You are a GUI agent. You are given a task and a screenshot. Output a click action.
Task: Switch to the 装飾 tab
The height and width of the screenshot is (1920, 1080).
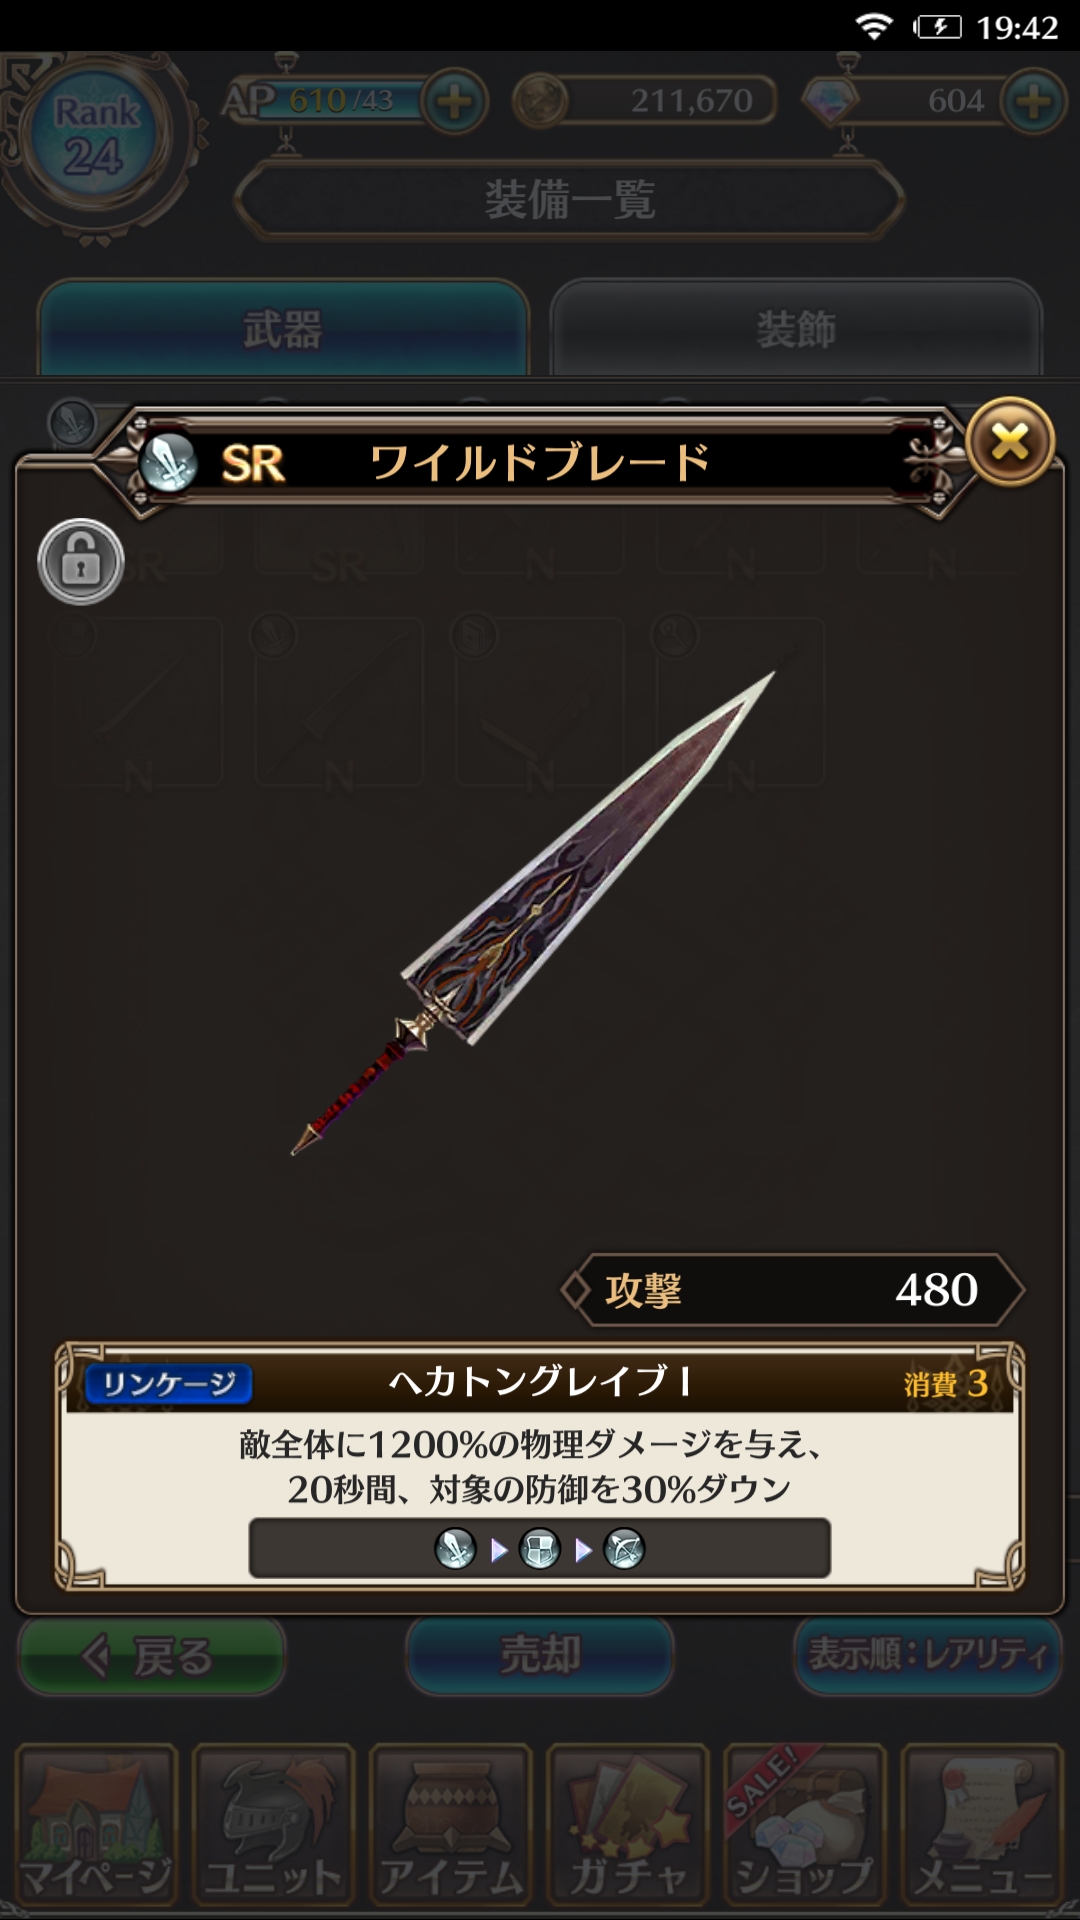[796, 328]
